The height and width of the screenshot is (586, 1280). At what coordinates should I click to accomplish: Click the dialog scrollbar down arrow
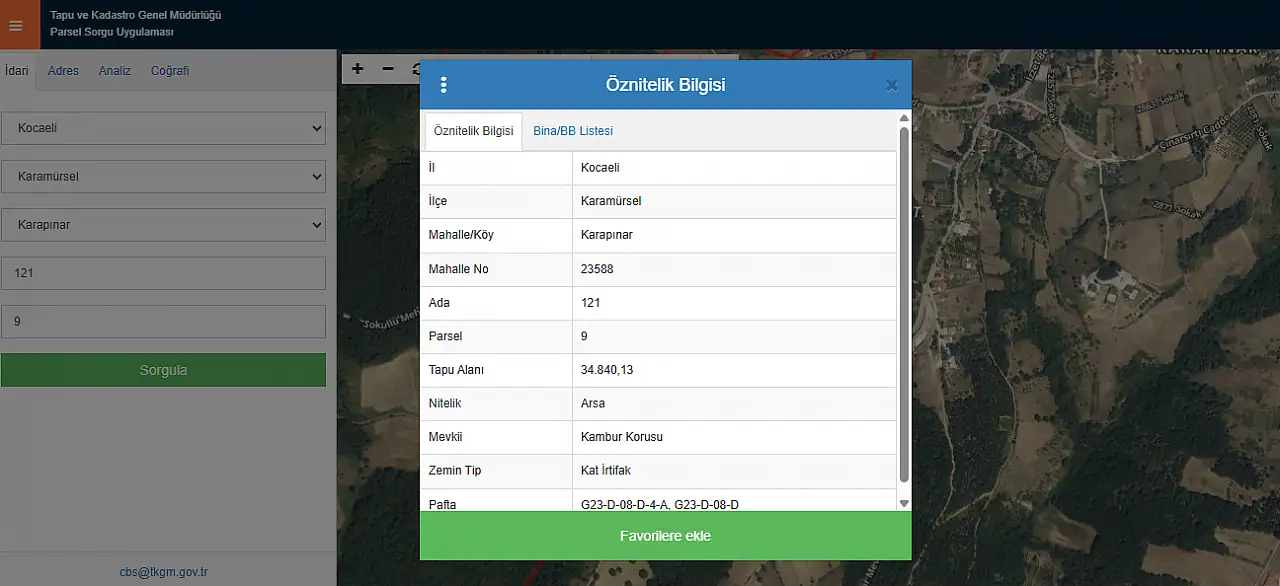click(x=905, y=504)
